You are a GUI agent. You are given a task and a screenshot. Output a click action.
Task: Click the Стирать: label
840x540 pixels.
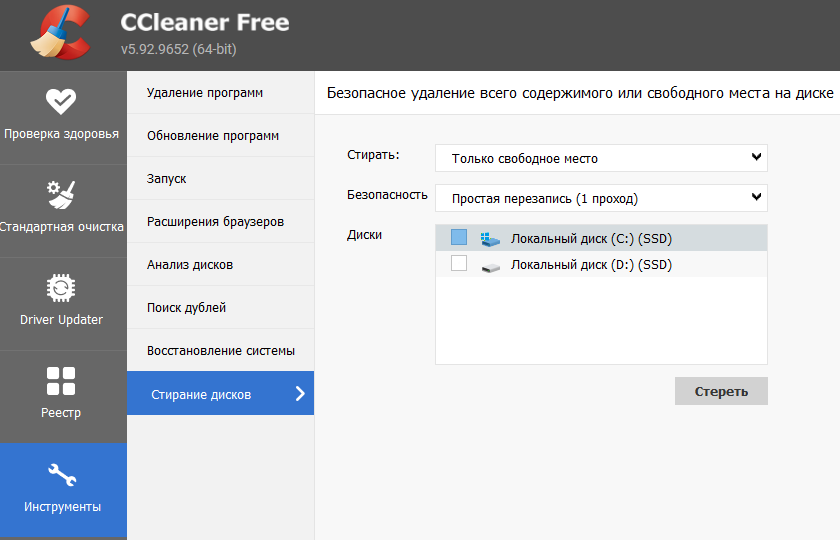[x=373, y=155]
